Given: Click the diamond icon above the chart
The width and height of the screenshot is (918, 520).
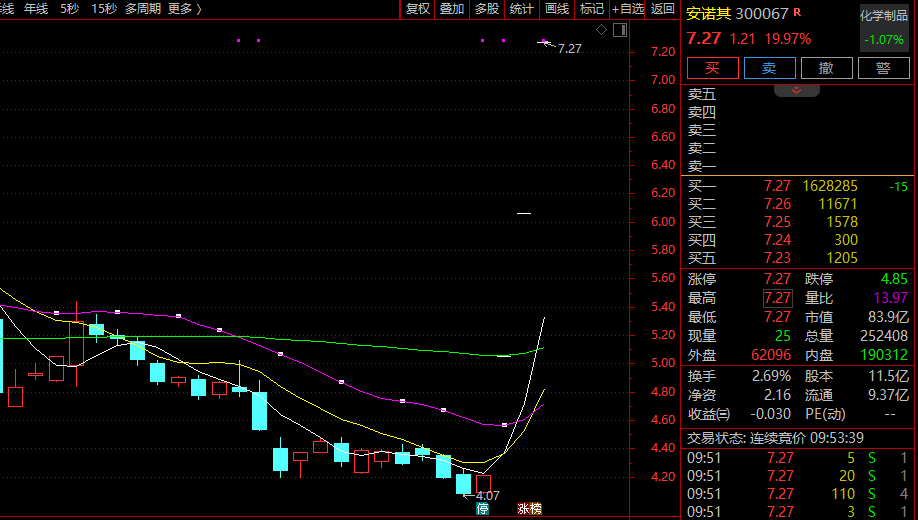Looking at the screenshot, I should (601, 30).
